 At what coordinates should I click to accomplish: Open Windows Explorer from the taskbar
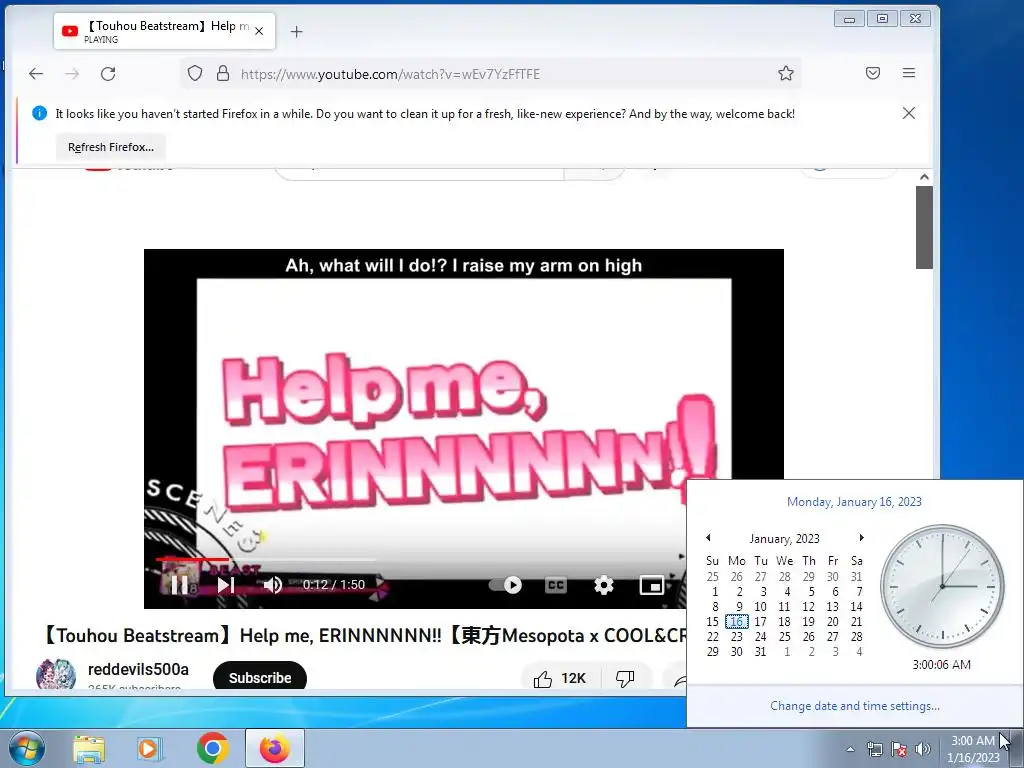[89, 748]
